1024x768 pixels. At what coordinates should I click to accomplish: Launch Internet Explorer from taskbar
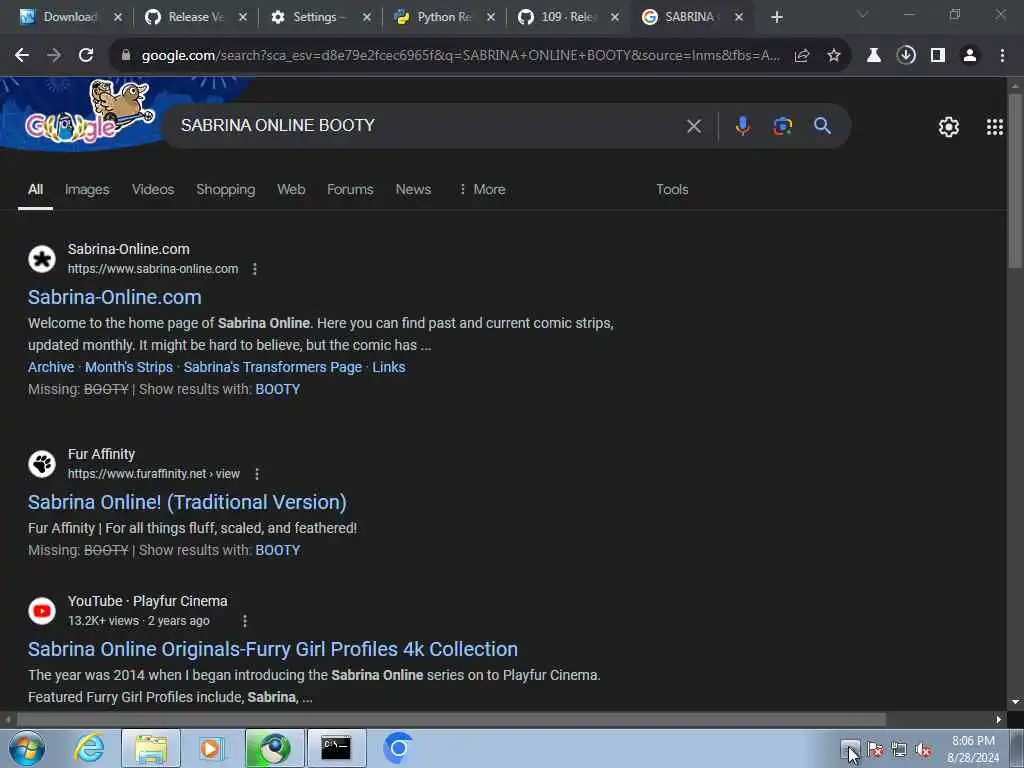(x=88, y=748)
